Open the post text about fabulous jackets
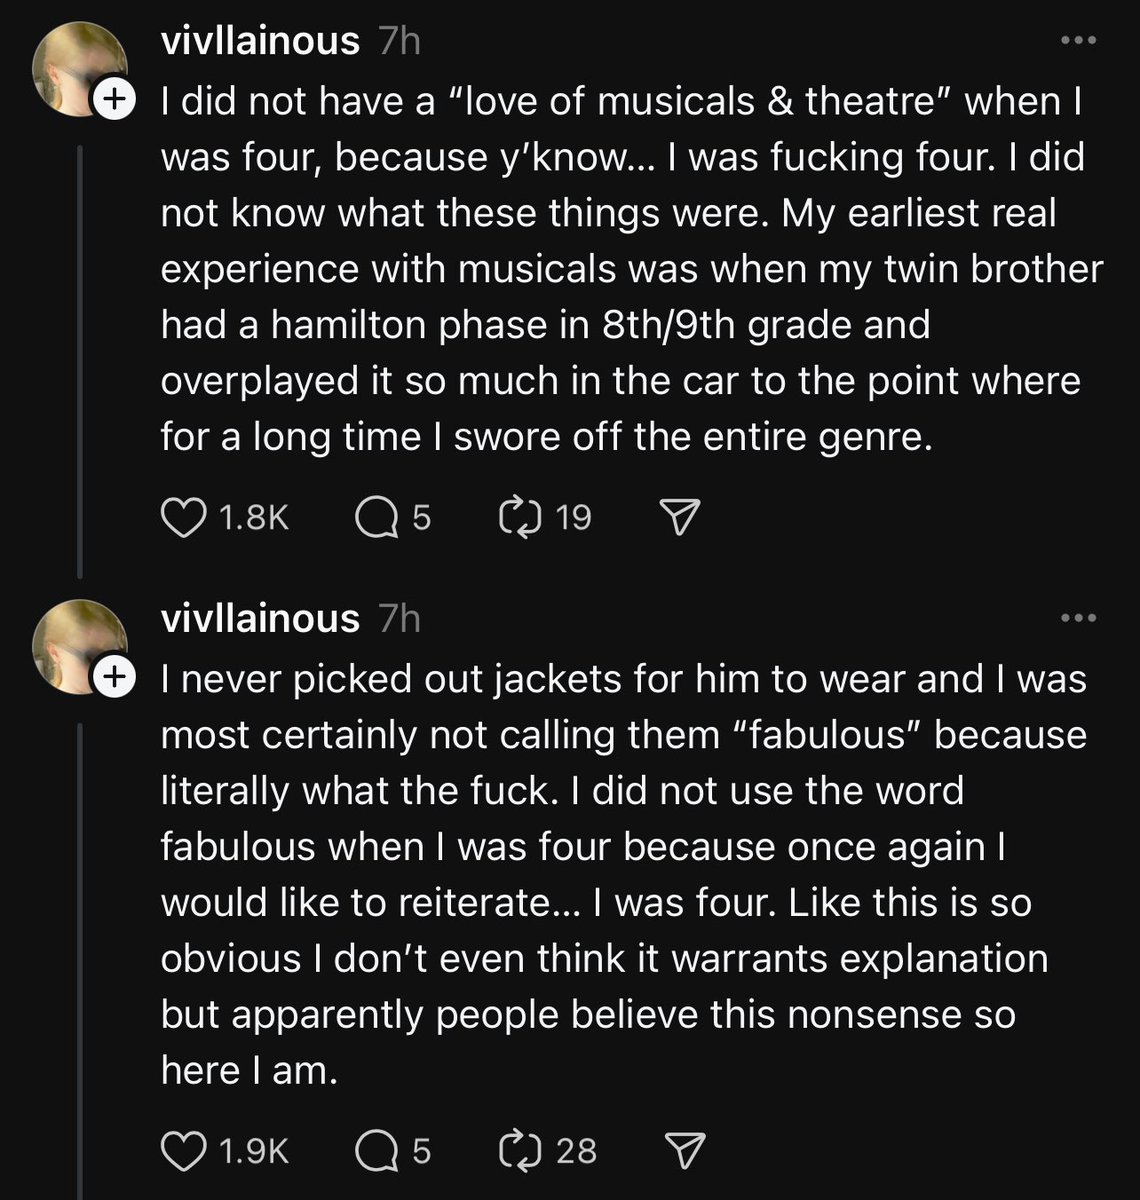The height and width of the screenshot is (1200, 1140). [x=600, y=875]
